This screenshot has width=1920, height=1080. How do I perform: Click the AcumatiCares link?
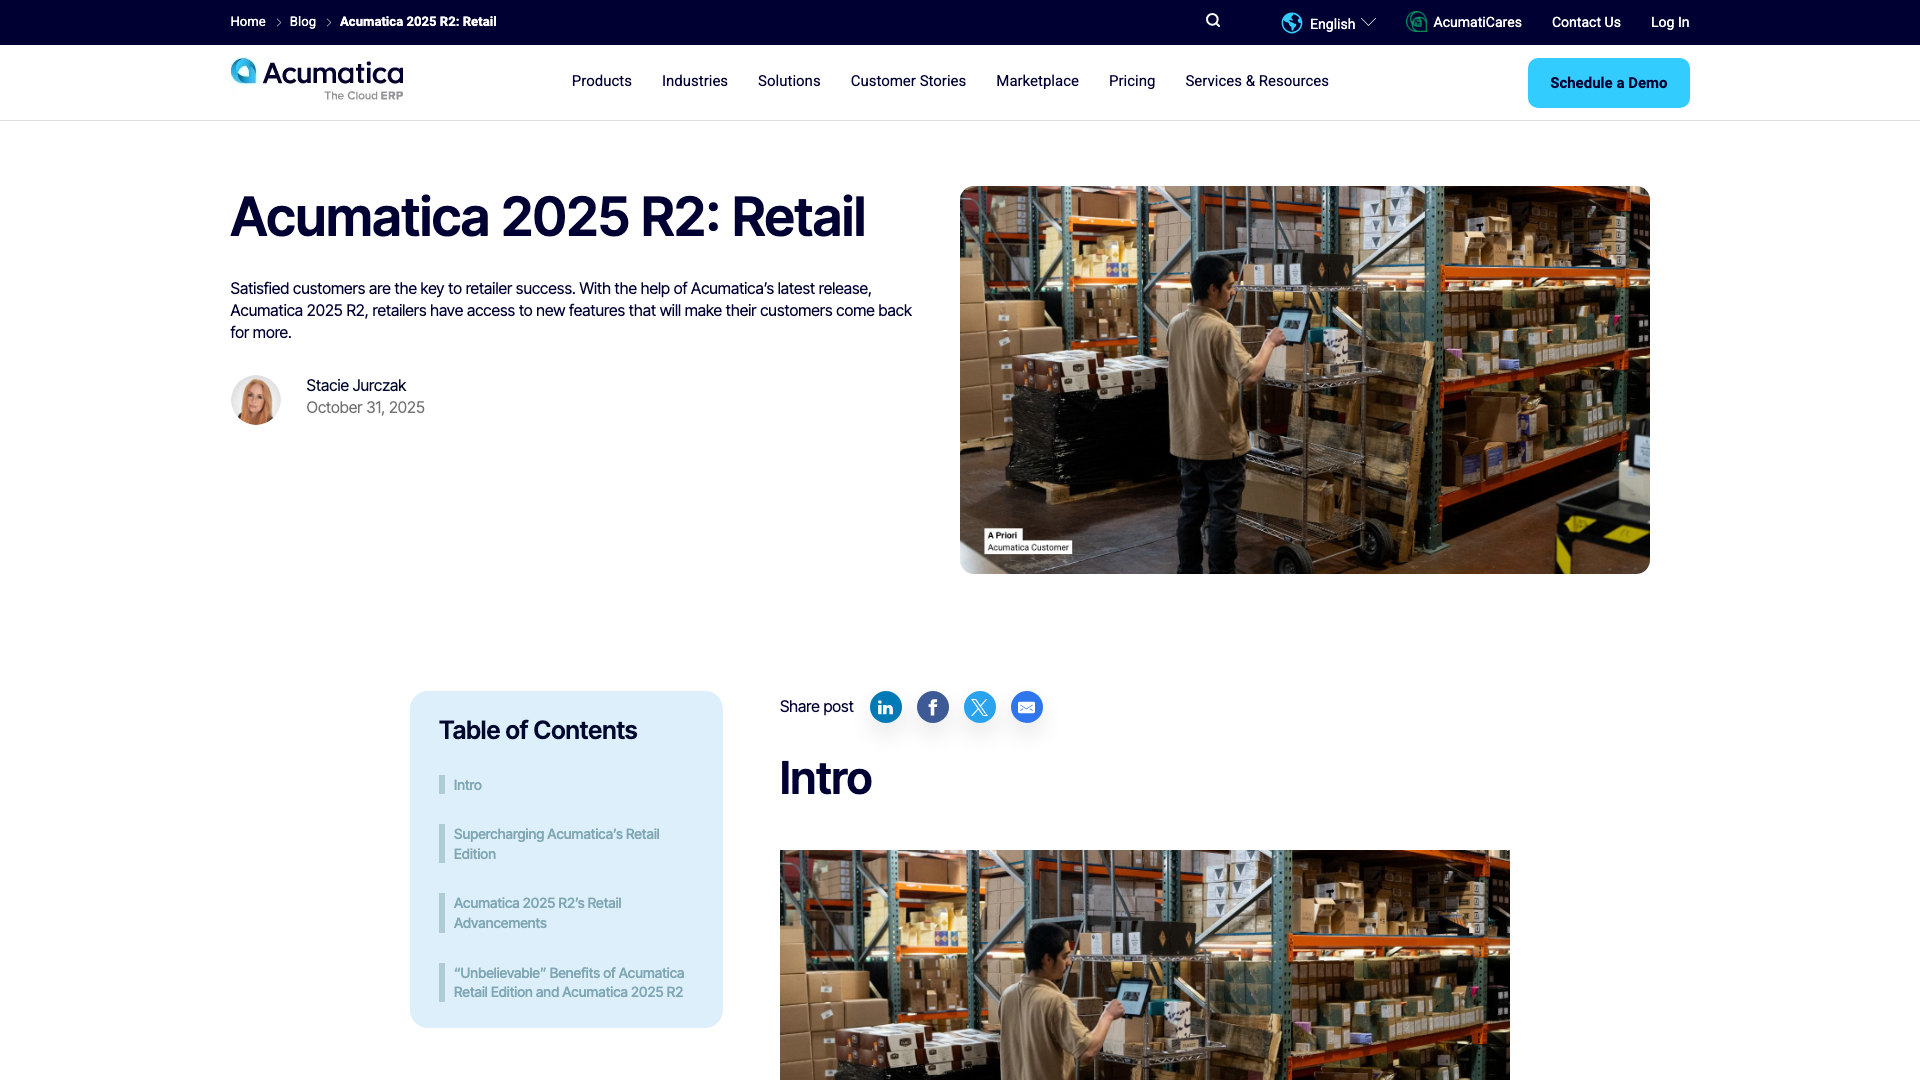pyautogui.click(x=1477, y=22)
